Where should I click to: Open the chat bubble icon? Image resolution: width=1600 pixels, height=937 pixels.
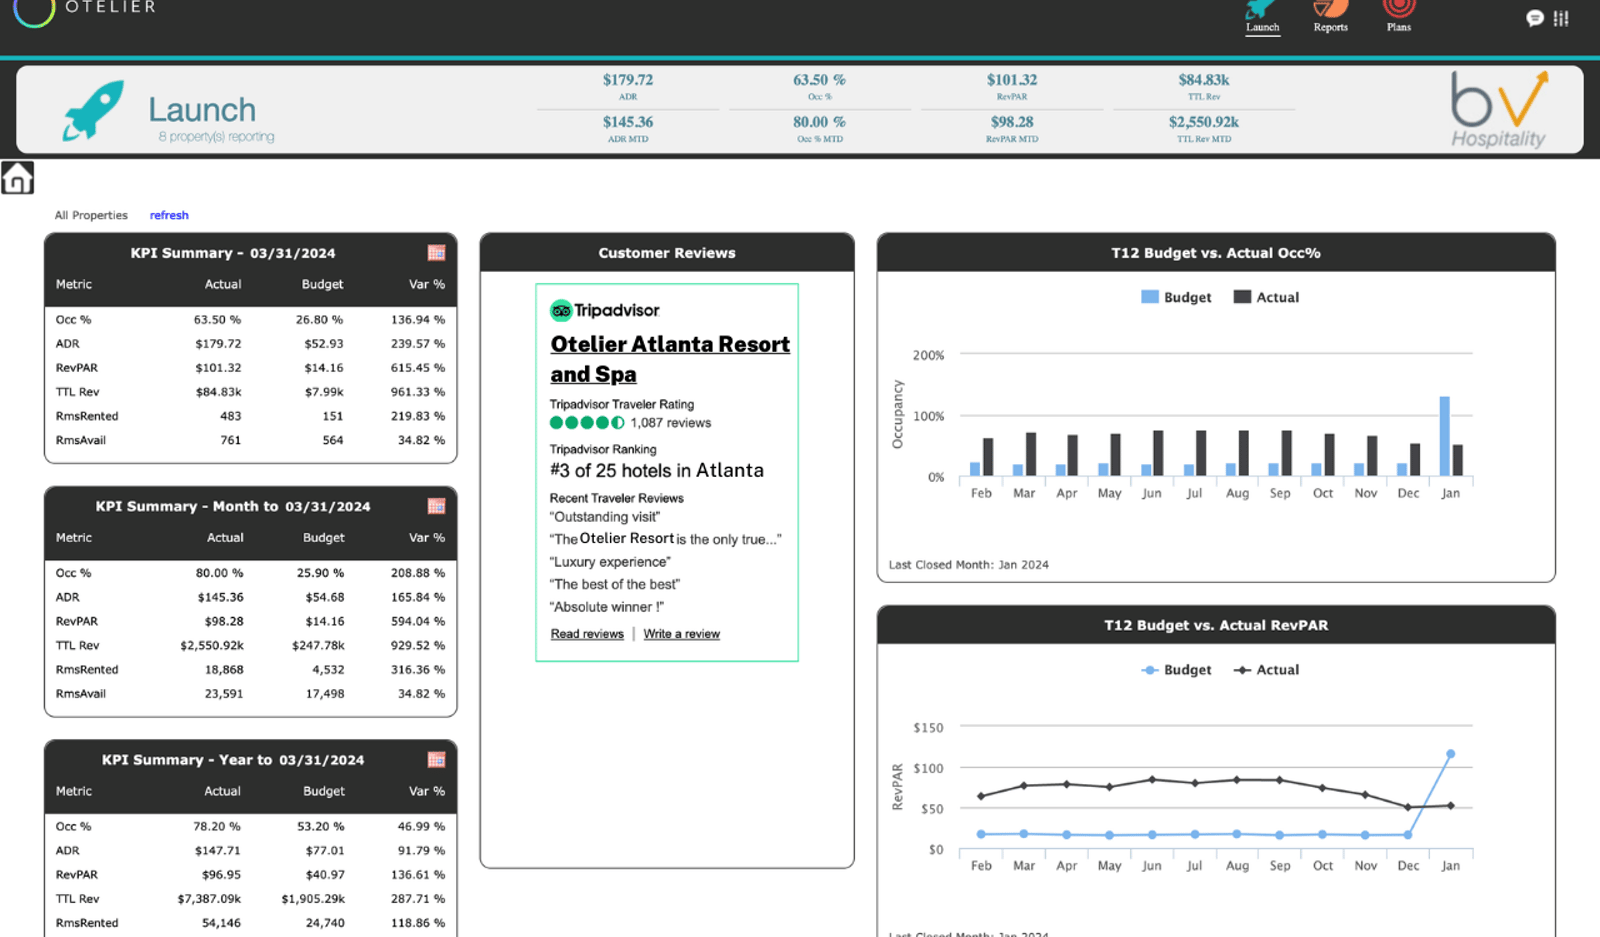click(x=1535, y=18)
